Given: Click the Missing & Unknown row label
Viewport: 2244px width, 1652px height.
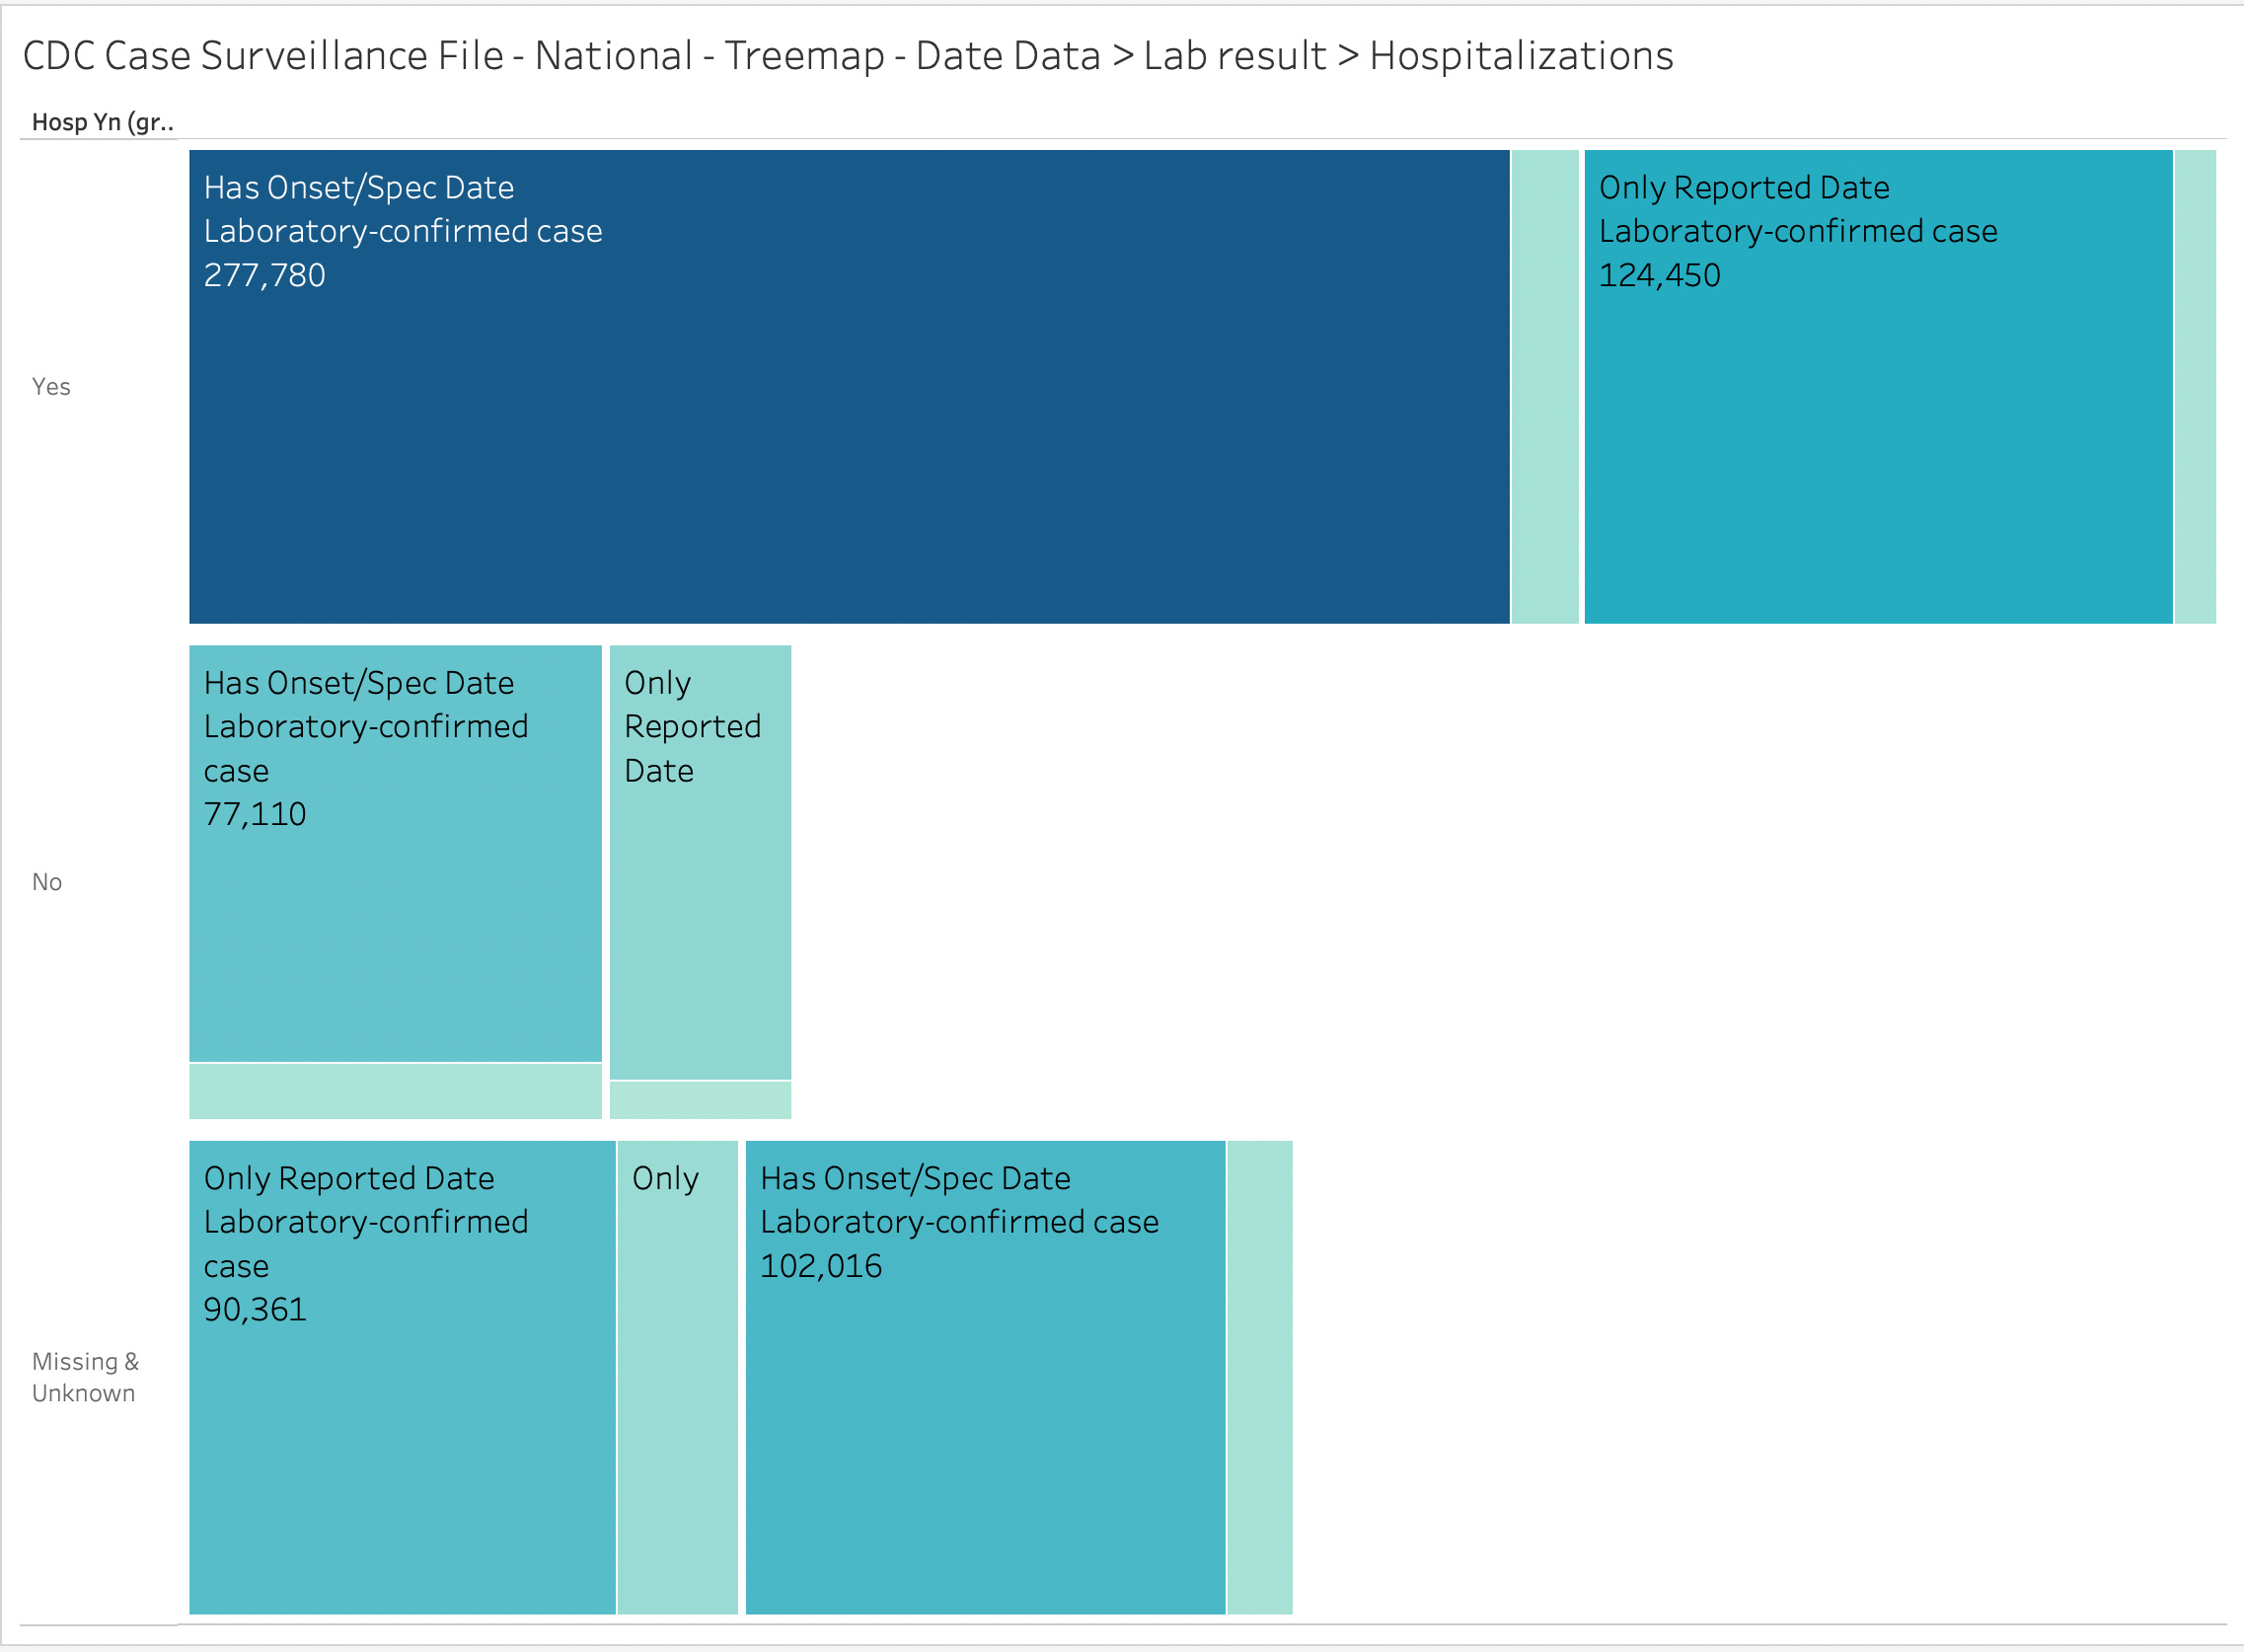Looking at the screenshot, I should [85, 1377].
